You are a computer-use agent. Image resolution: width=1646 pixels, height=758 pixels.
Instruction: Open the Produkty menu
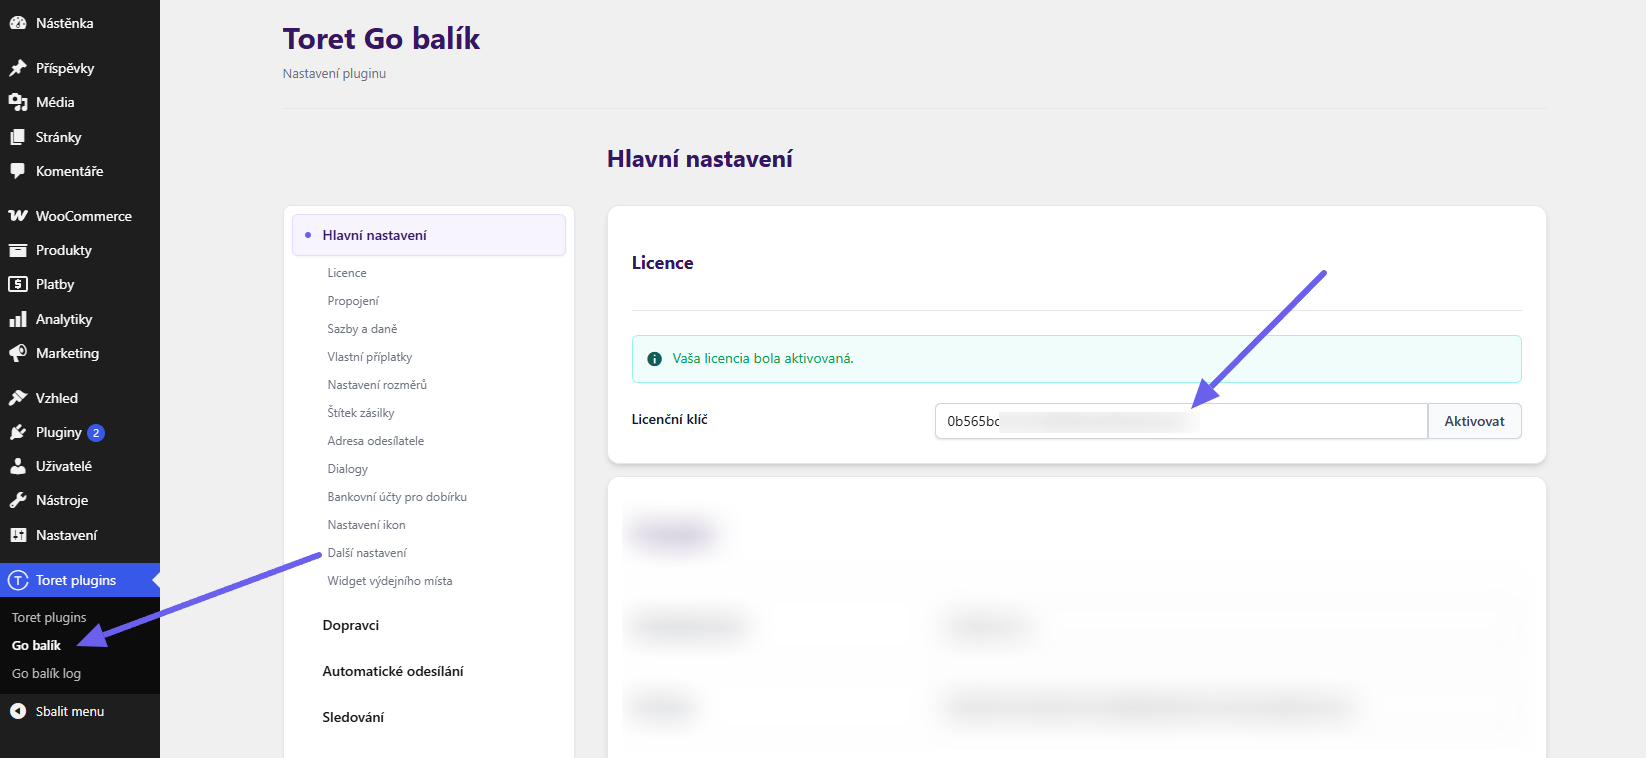pos(80,250)
